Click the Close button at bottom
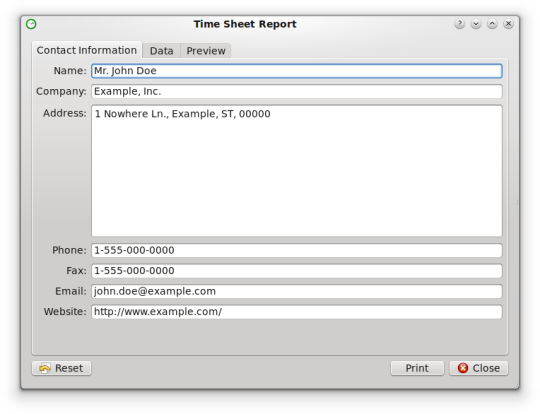 click(479, 368)
